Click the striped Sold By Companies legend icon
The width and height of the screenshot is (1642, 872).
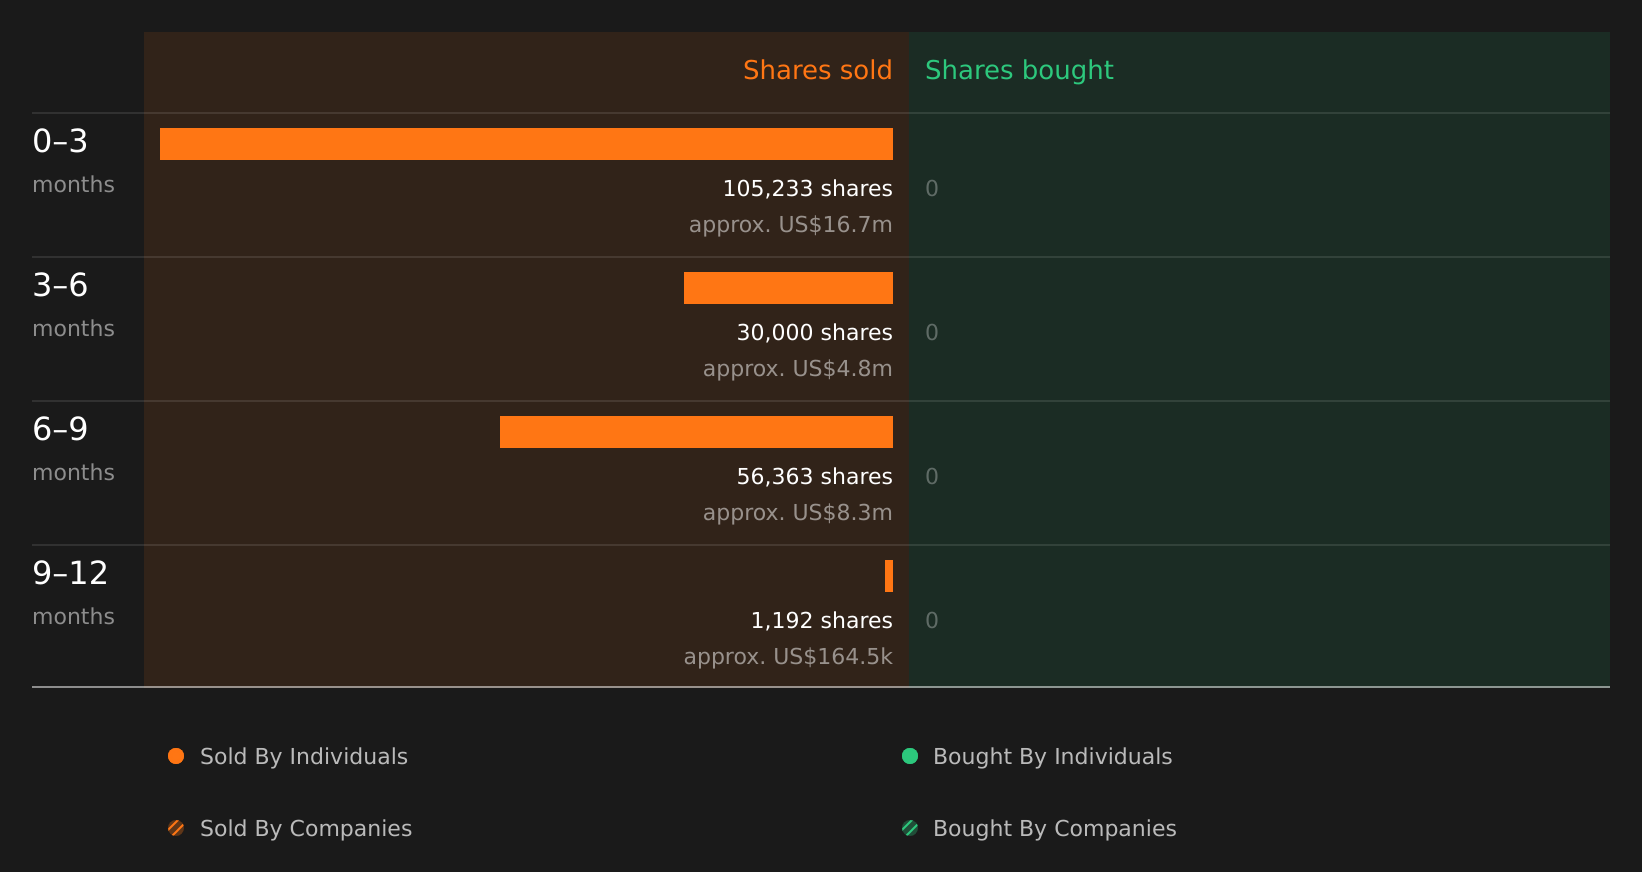pos(176,828)
